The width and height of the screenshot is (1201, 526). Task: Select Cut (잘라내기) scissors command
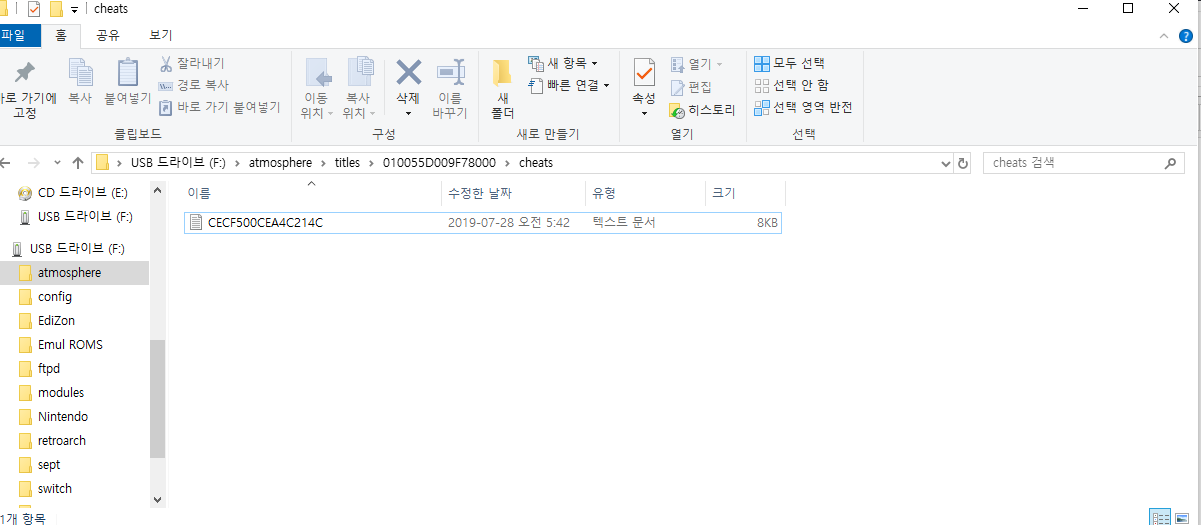pyautogui.click(x=192, y=64)
